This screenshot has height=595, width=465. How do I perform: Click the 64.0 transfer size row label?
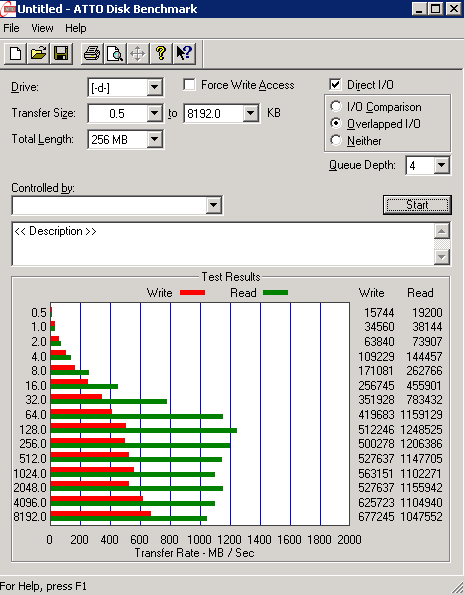[36, 415]
